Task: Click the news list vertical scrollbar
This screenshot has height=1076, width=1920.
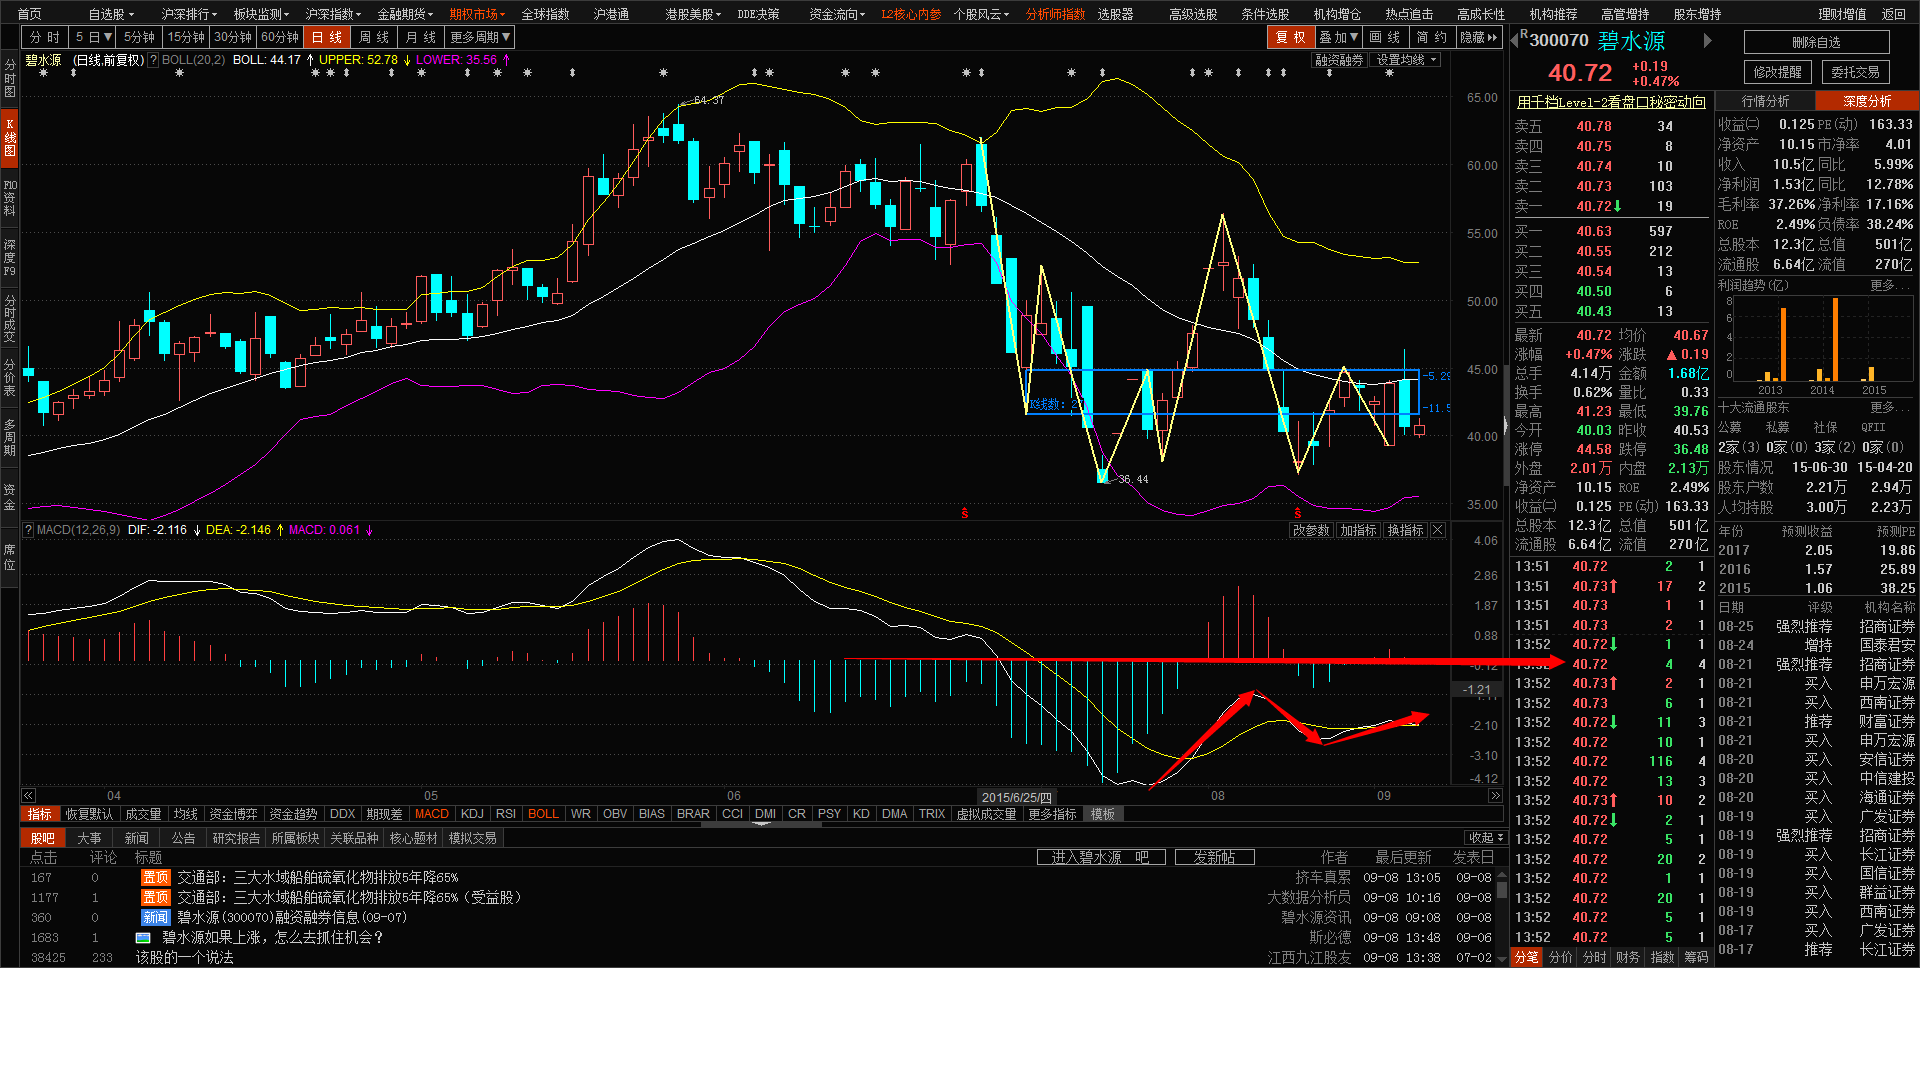Action: [x=1502, y=915]
